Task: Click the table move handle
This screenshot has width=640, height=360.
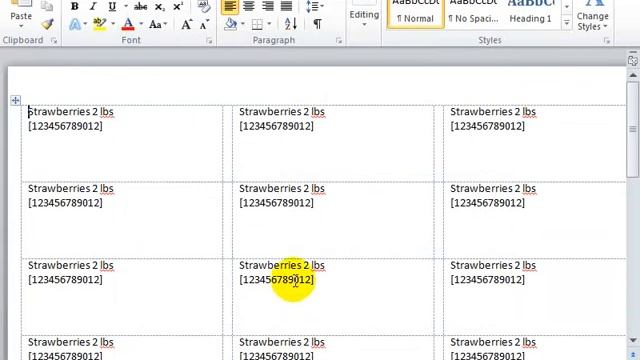Action: point(16,100)
